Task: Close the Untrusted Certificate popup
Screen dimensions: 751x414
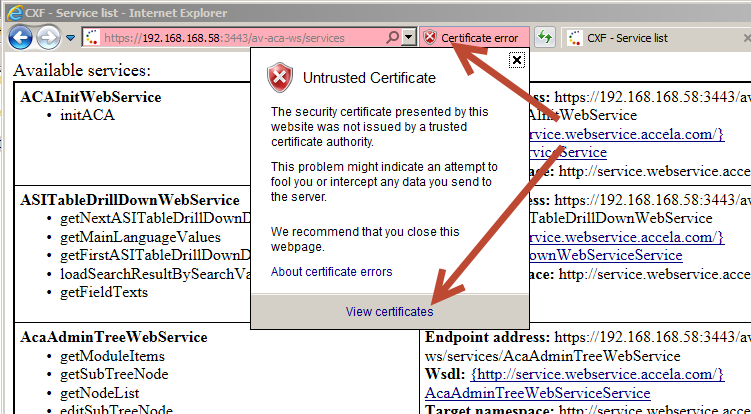Action: pyautogui.click(x=516, y=60)
